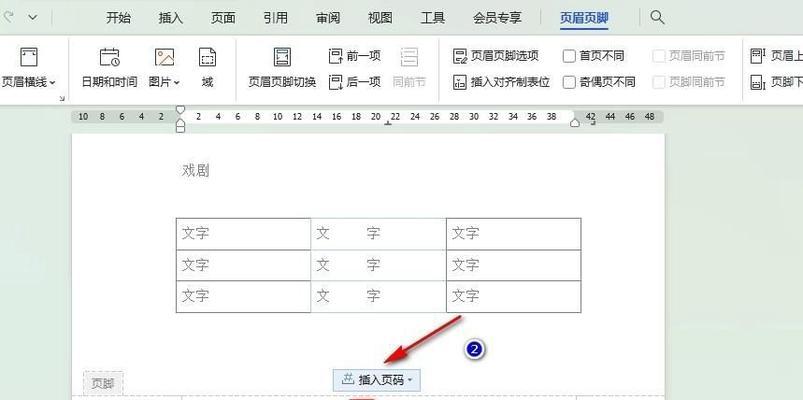This screenshot has height=400, width=803.
Task: Switch to the 开始 tab
Action: pyautogui.click(x=118, y=18)
